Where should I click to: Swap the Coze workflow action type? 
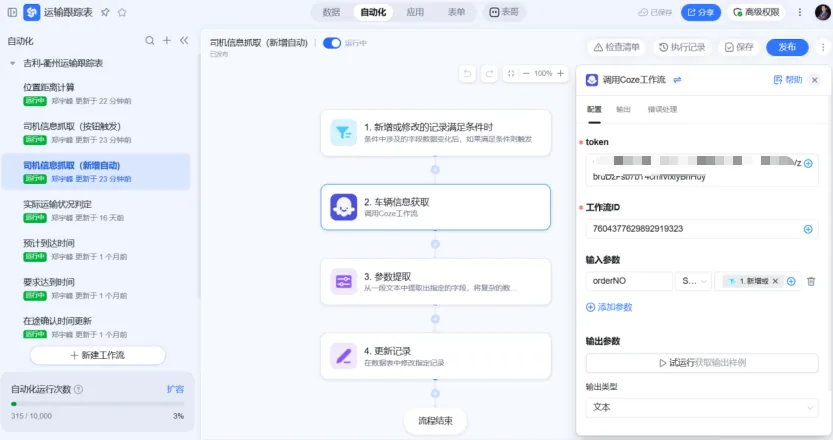677,80
